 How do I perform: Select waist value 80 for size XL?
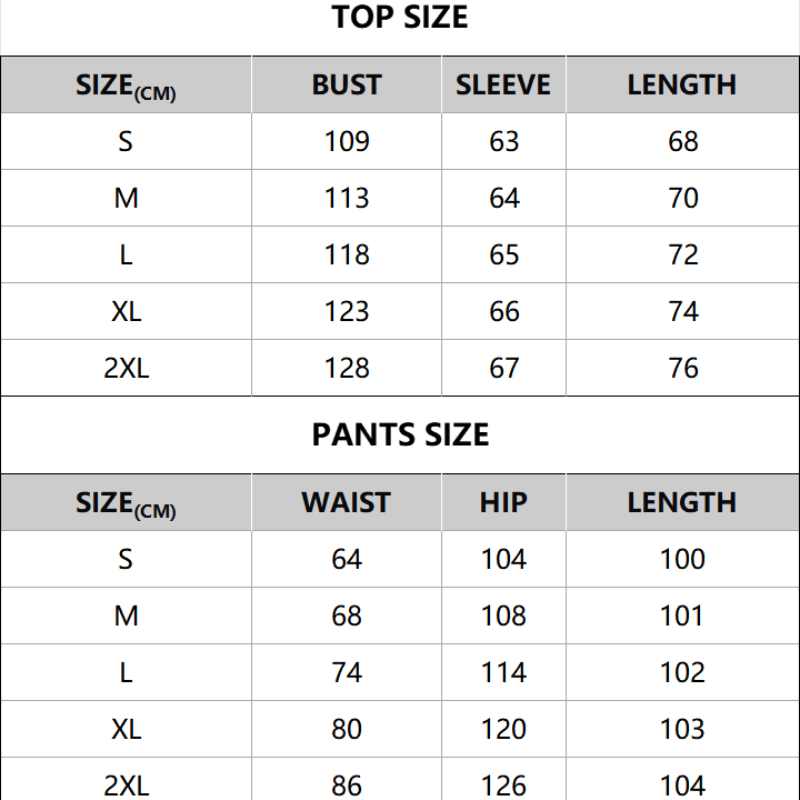(346, 730)
